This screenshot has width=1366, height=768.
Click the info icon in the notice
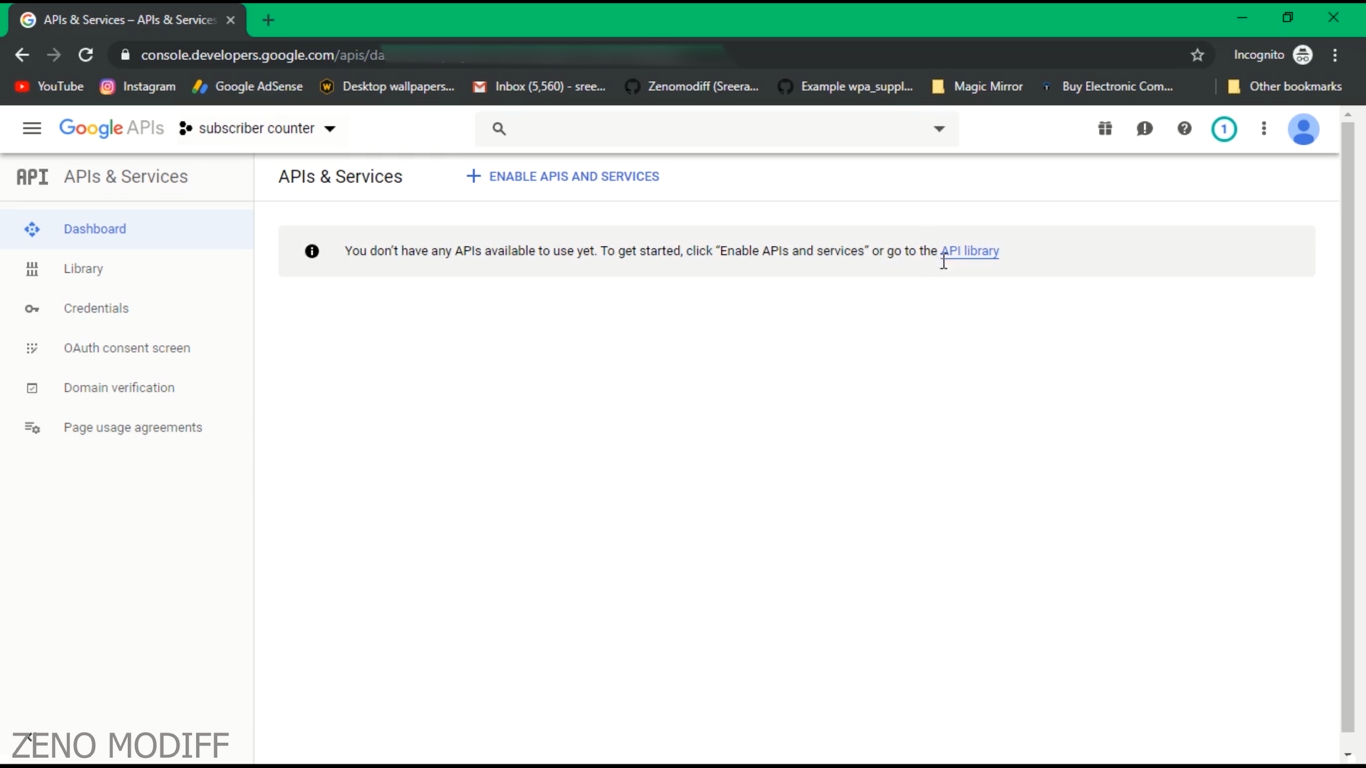click(x=312, y=251)
